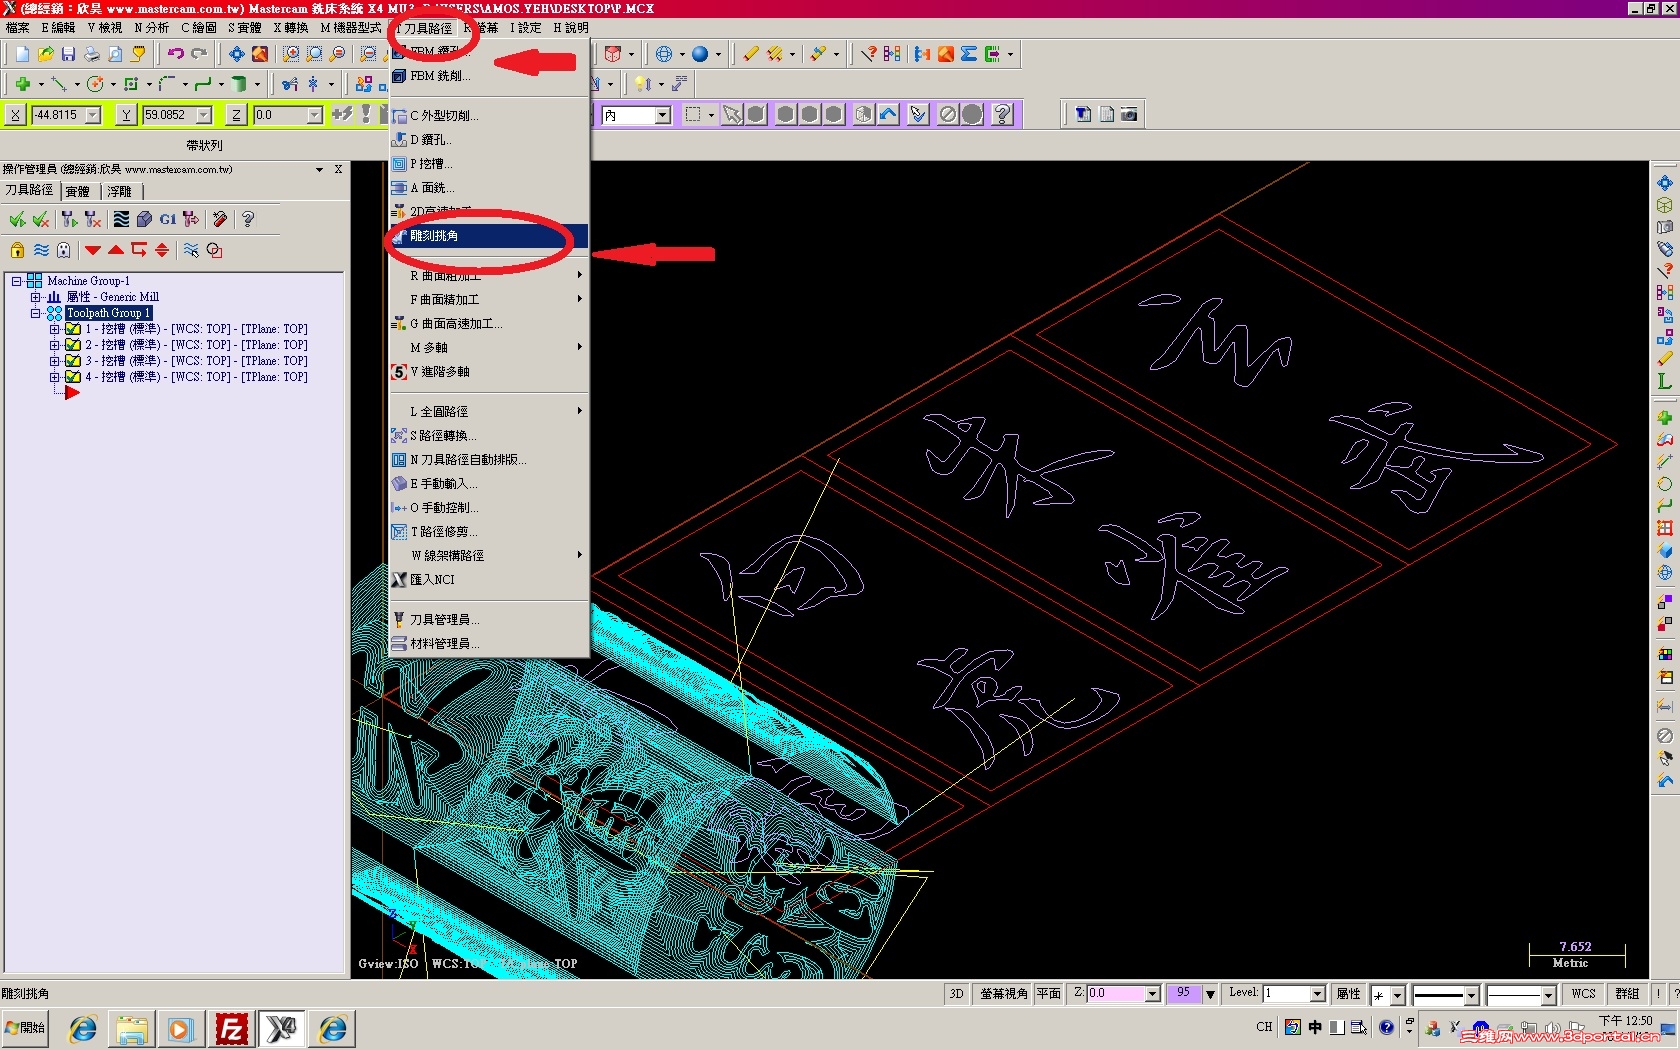
Task: Toggle the checked folder of operation 1 - 挖槽
Action: 73,329
